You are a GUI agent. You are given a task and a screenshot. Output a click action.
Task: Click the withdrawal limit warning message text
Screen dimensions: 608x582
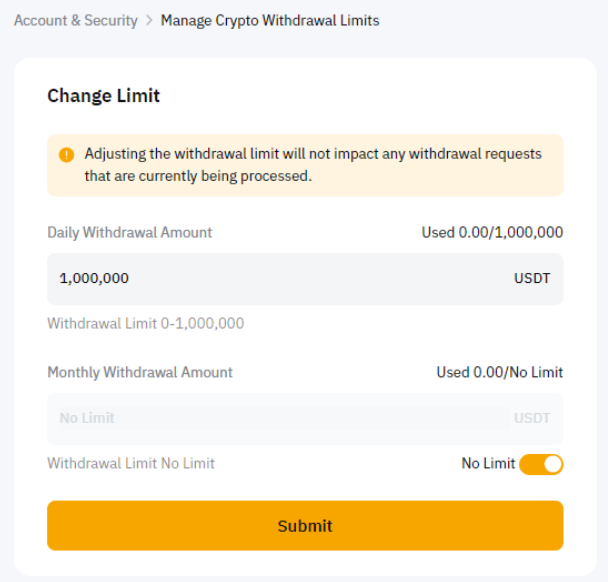[312, 165]
